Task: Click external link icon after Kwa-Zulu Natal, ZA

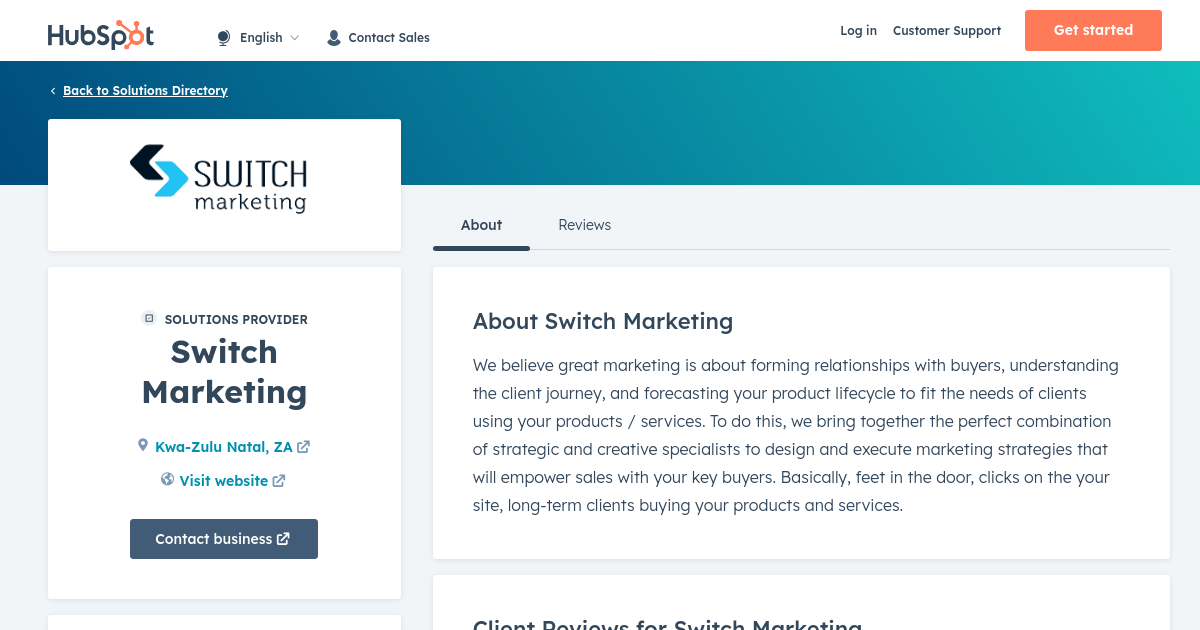Action: tap(303, 447)
